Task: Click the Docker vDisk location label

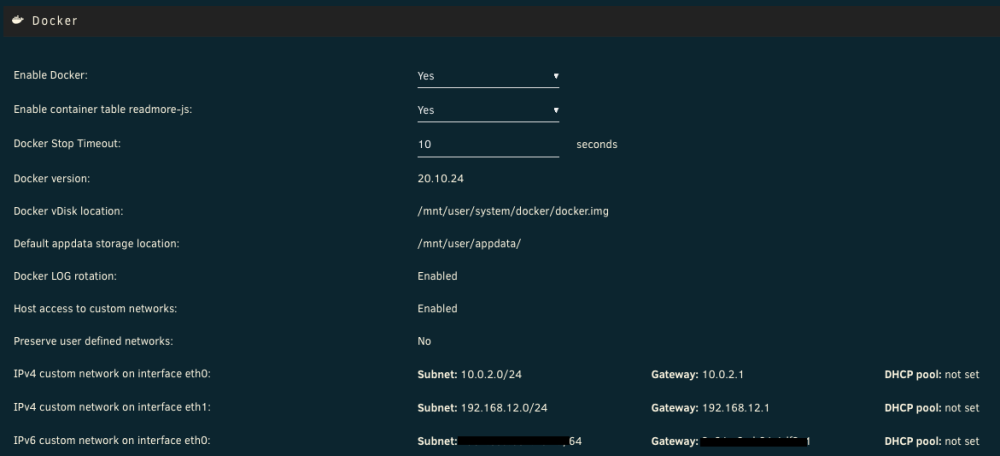Action: pos(68,210)
